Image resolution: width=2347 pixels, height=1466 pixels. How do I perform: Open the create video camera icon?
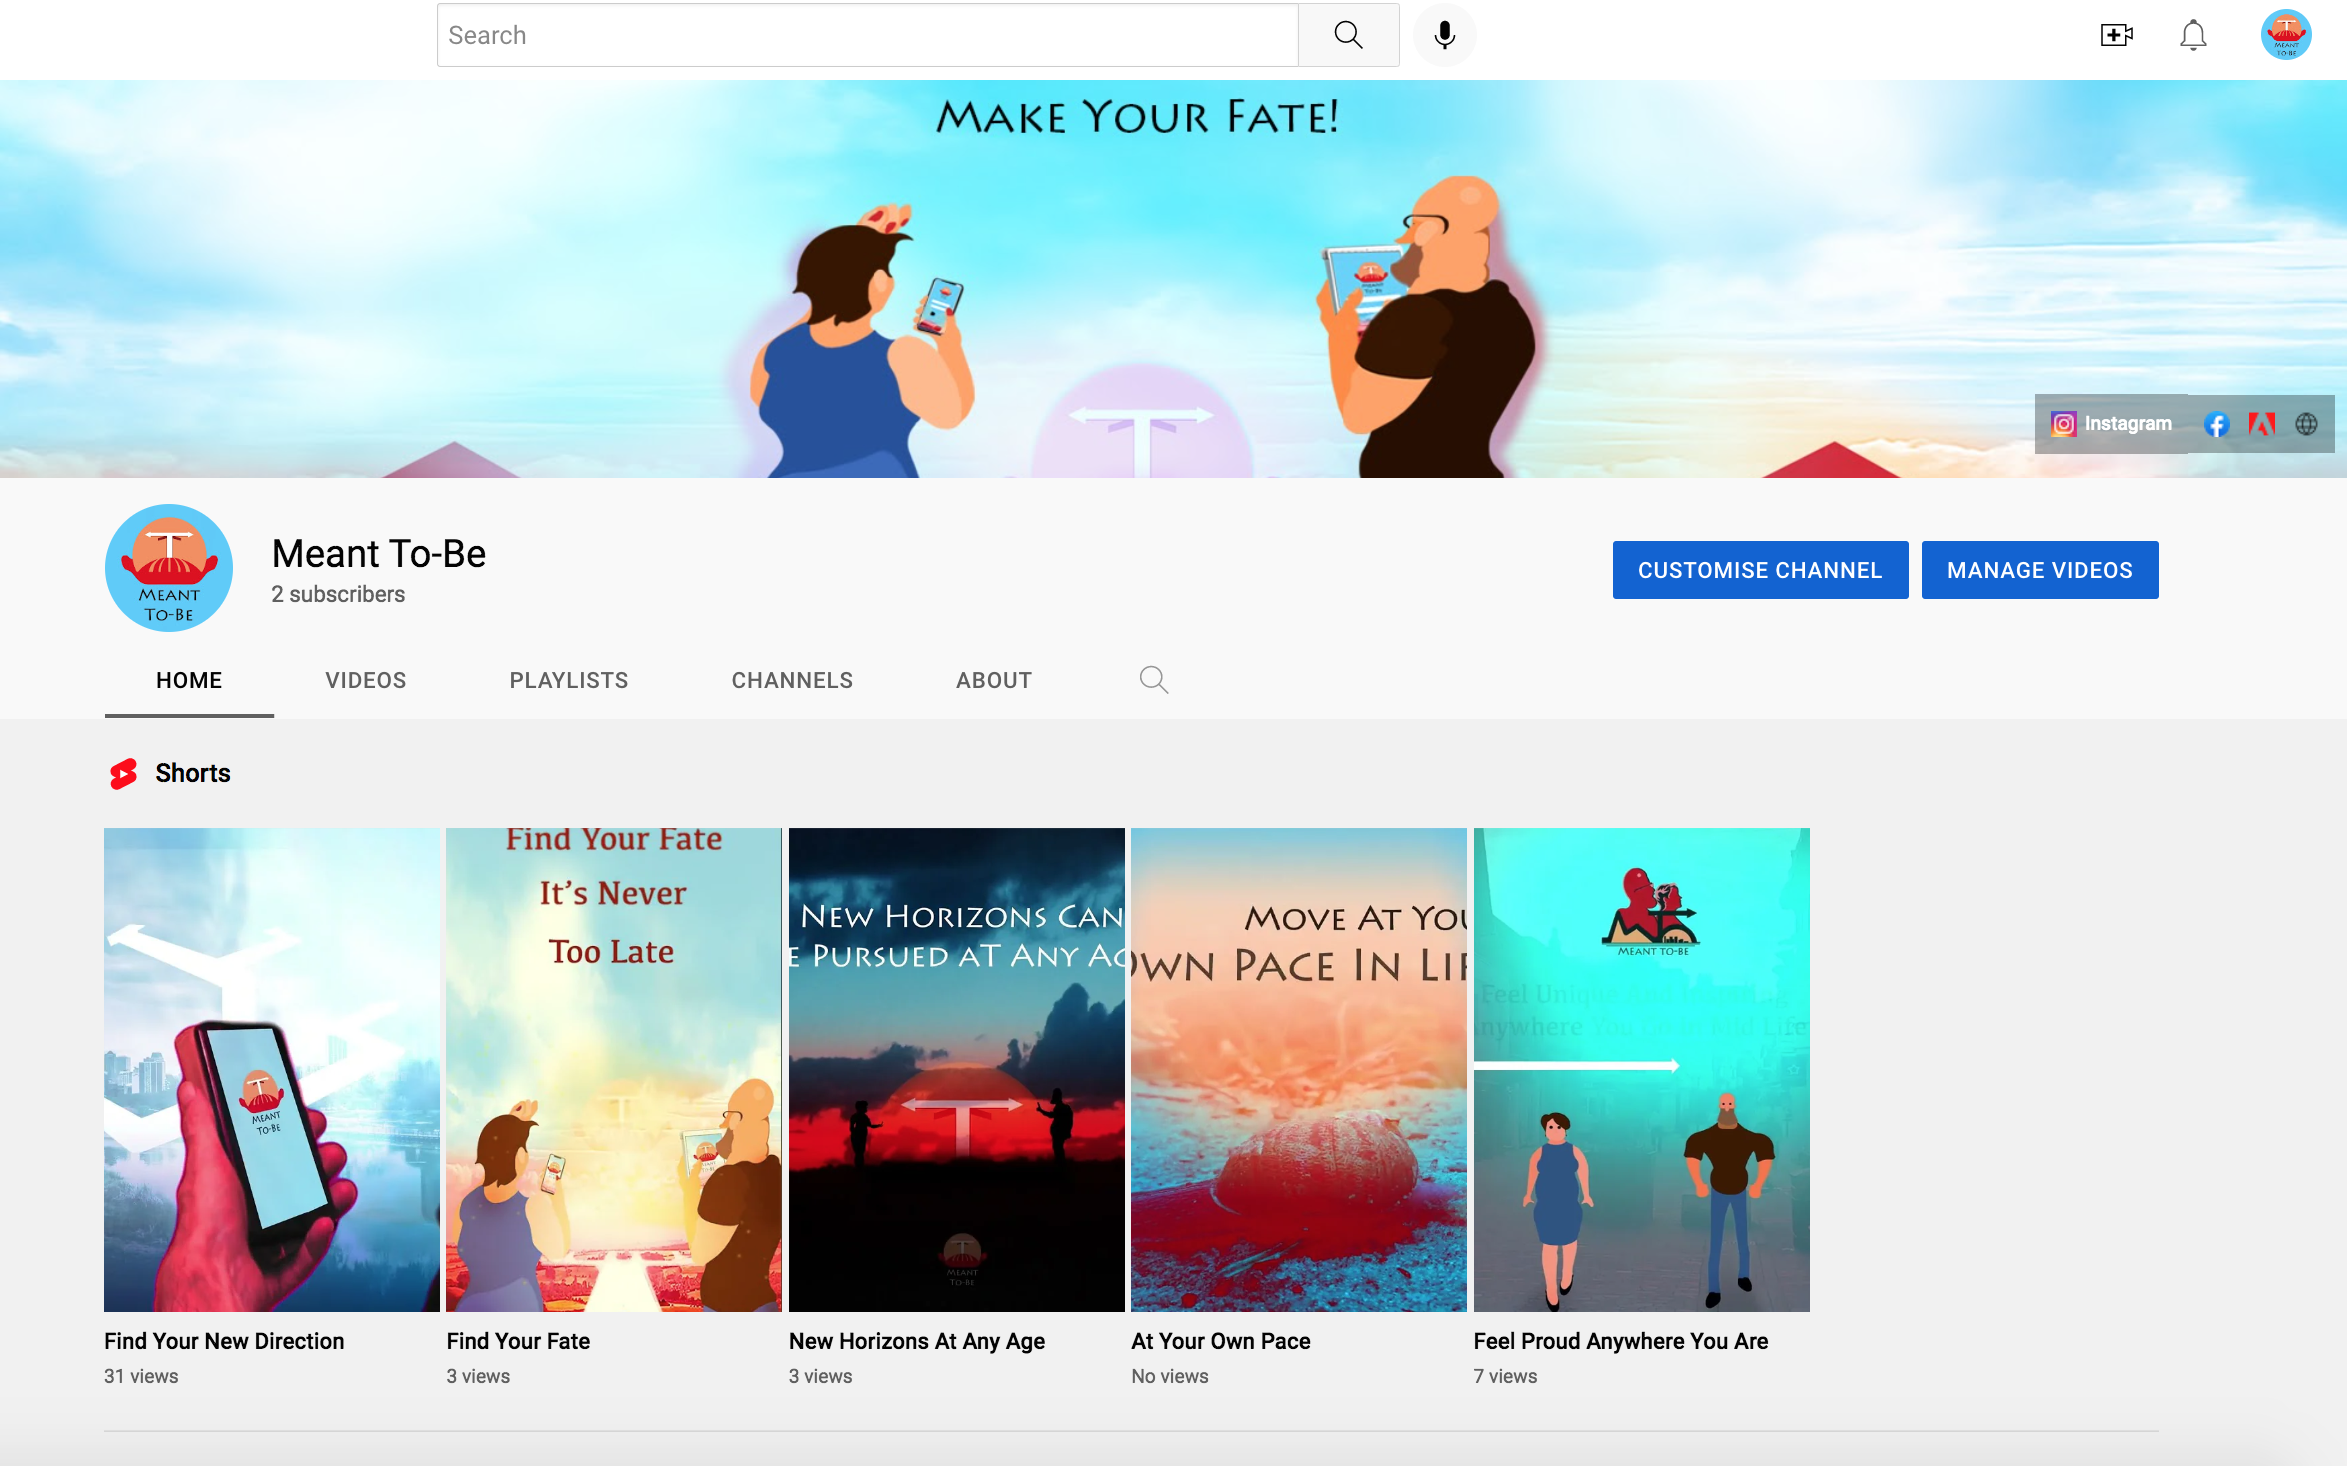tap(2116, 35)
